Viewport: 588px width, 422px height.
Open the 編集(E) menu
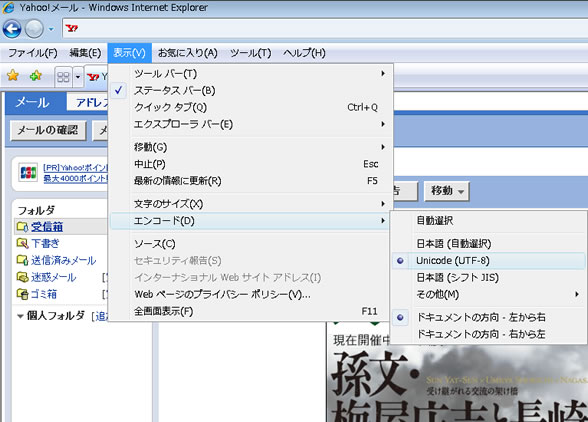click(x=85, y=53)
